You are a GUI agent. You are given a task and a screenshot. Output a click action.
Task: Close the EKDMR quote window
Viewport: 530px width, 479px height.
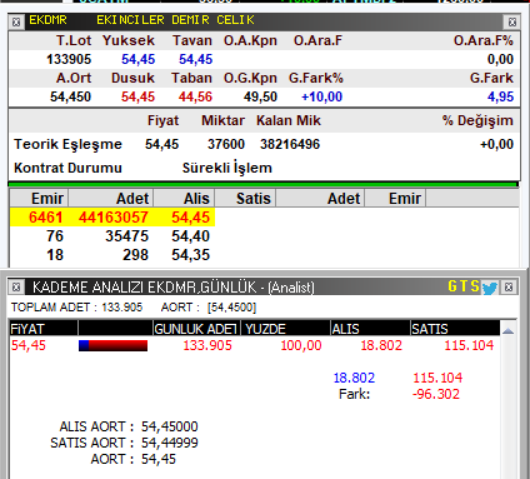pyautogui.click(x=512, y=22)
